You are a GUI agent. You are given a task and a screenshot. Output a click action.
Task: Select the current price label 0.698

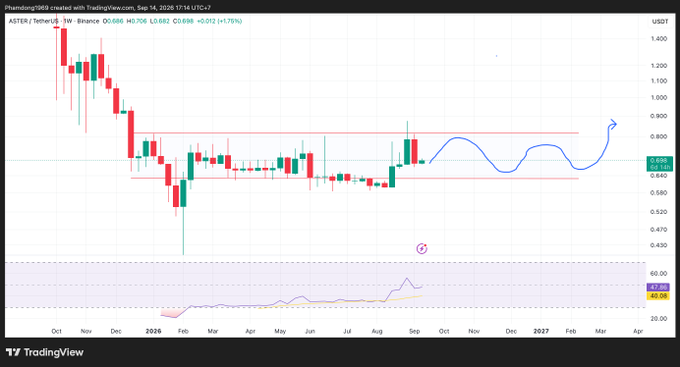(659, 161)
